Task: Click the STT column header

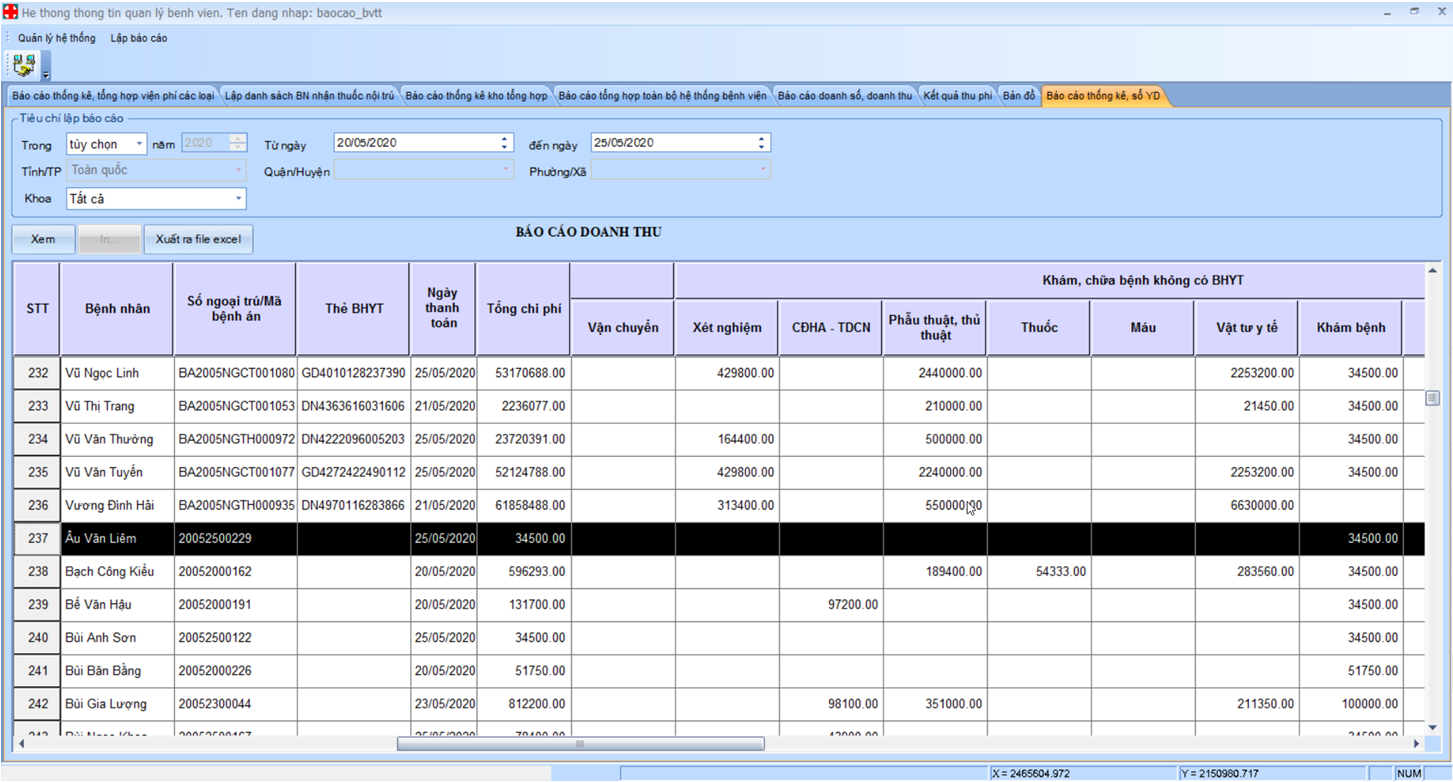Action: coord(37,309)
